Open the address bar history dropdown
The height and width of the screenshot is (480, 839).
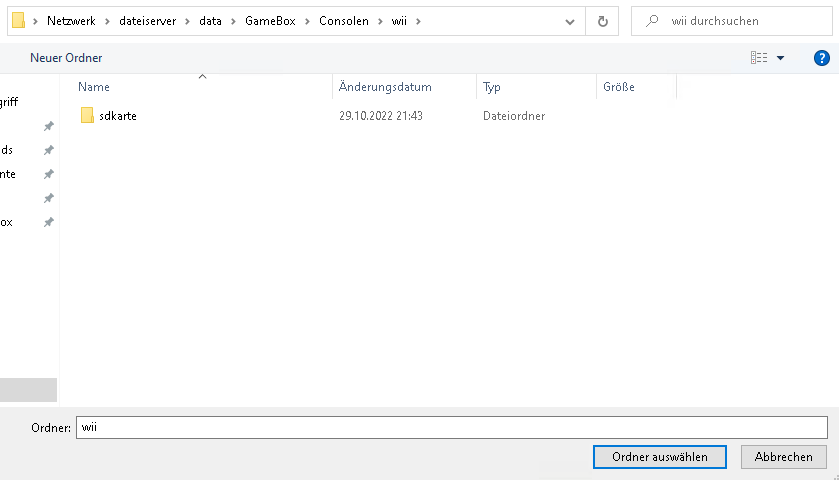tap(569, 21)
